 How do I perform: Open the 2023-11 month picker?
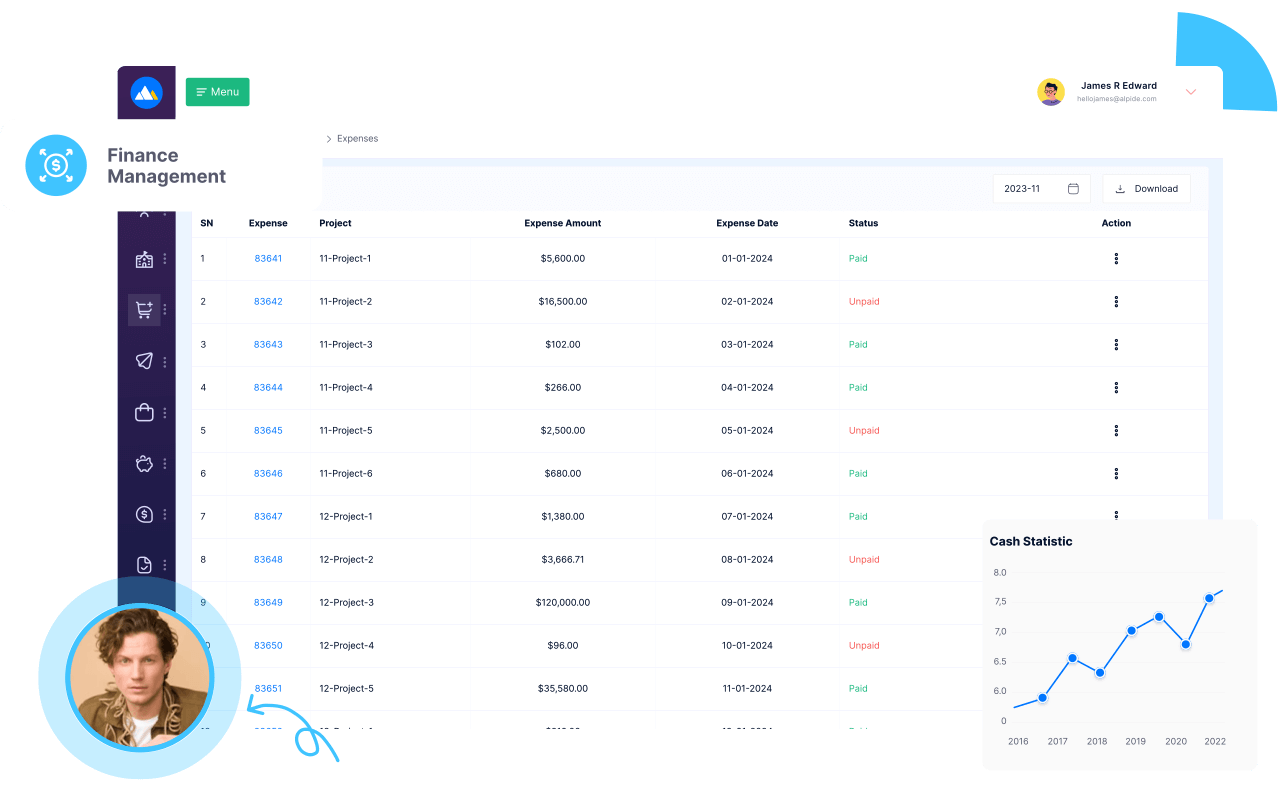pos(1041,188)
